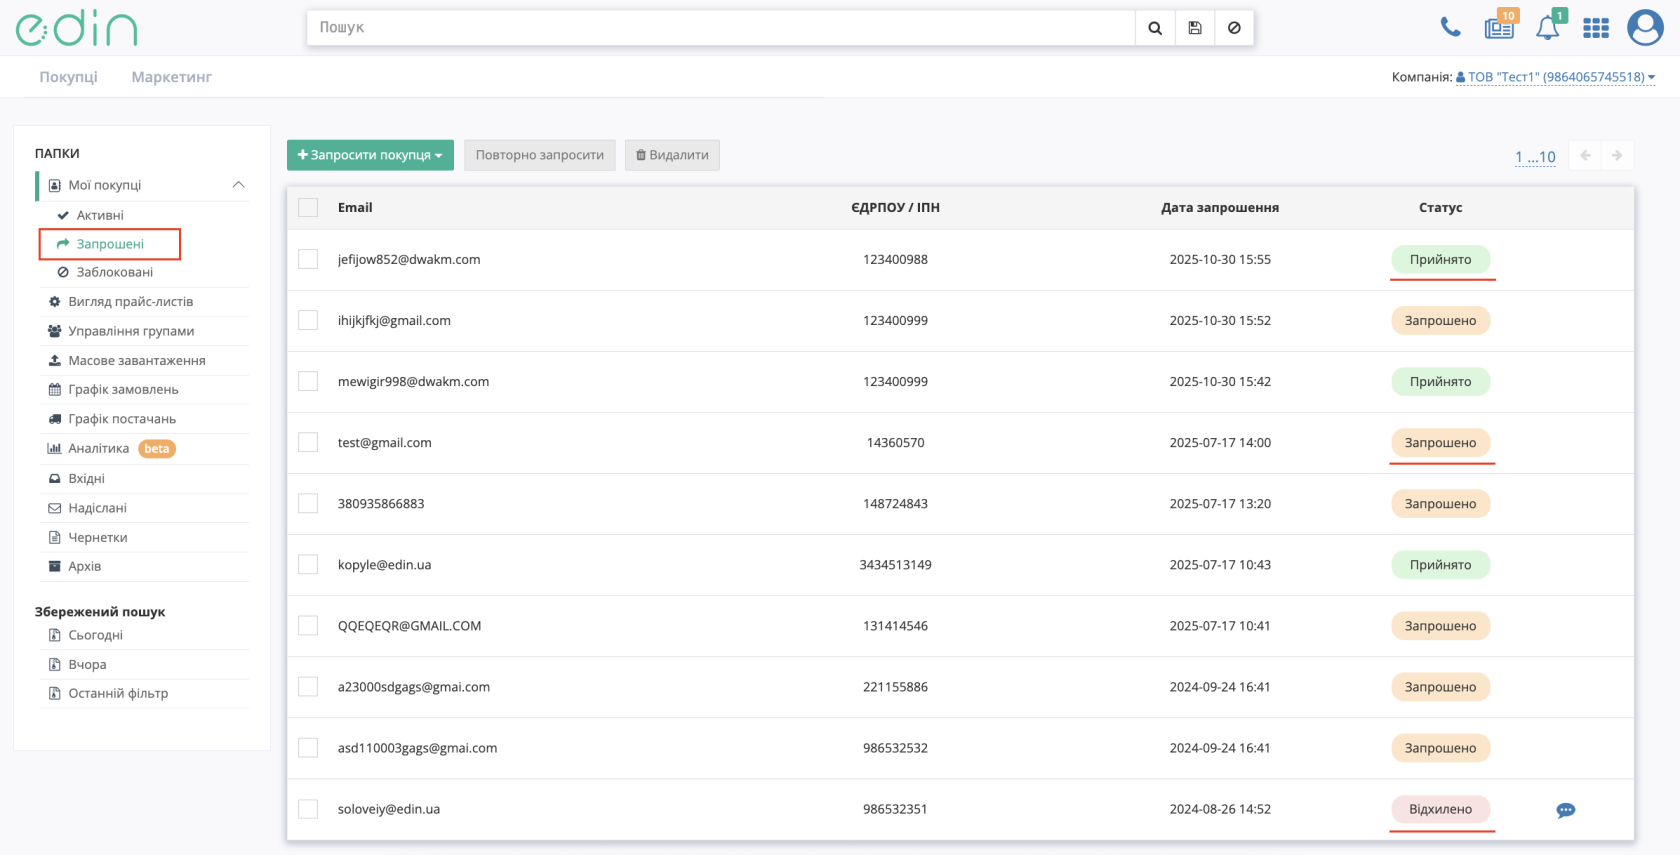The image size is (1680, 855).
Task: Open the comment bubble for soloveiy@edin.ua
Action: pos(1566,810)
